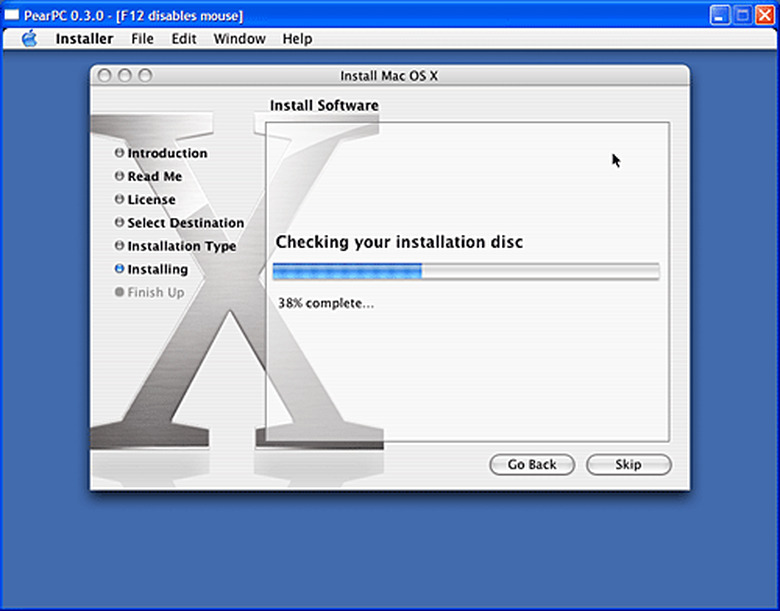Click the PearPC 0.3.0 title bar text
Viewport: 780px width, 611px height.
tap(133, 16)
